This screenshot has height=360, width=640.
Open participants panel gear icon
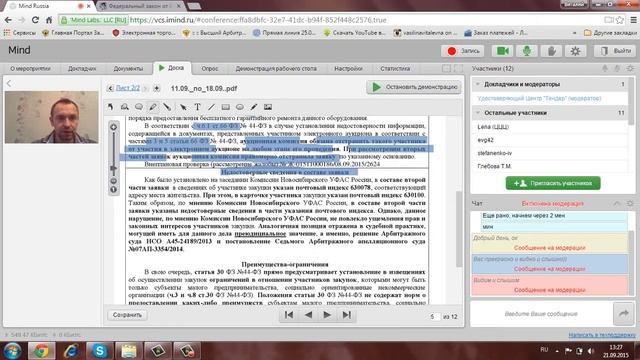(x=630, y=69)
